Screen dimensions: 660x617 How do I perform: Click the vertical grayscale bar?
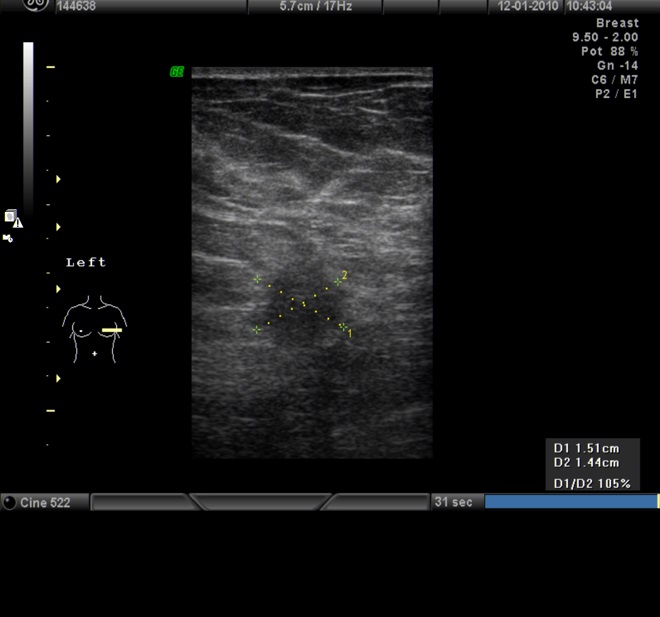click(x=28, y=128)
